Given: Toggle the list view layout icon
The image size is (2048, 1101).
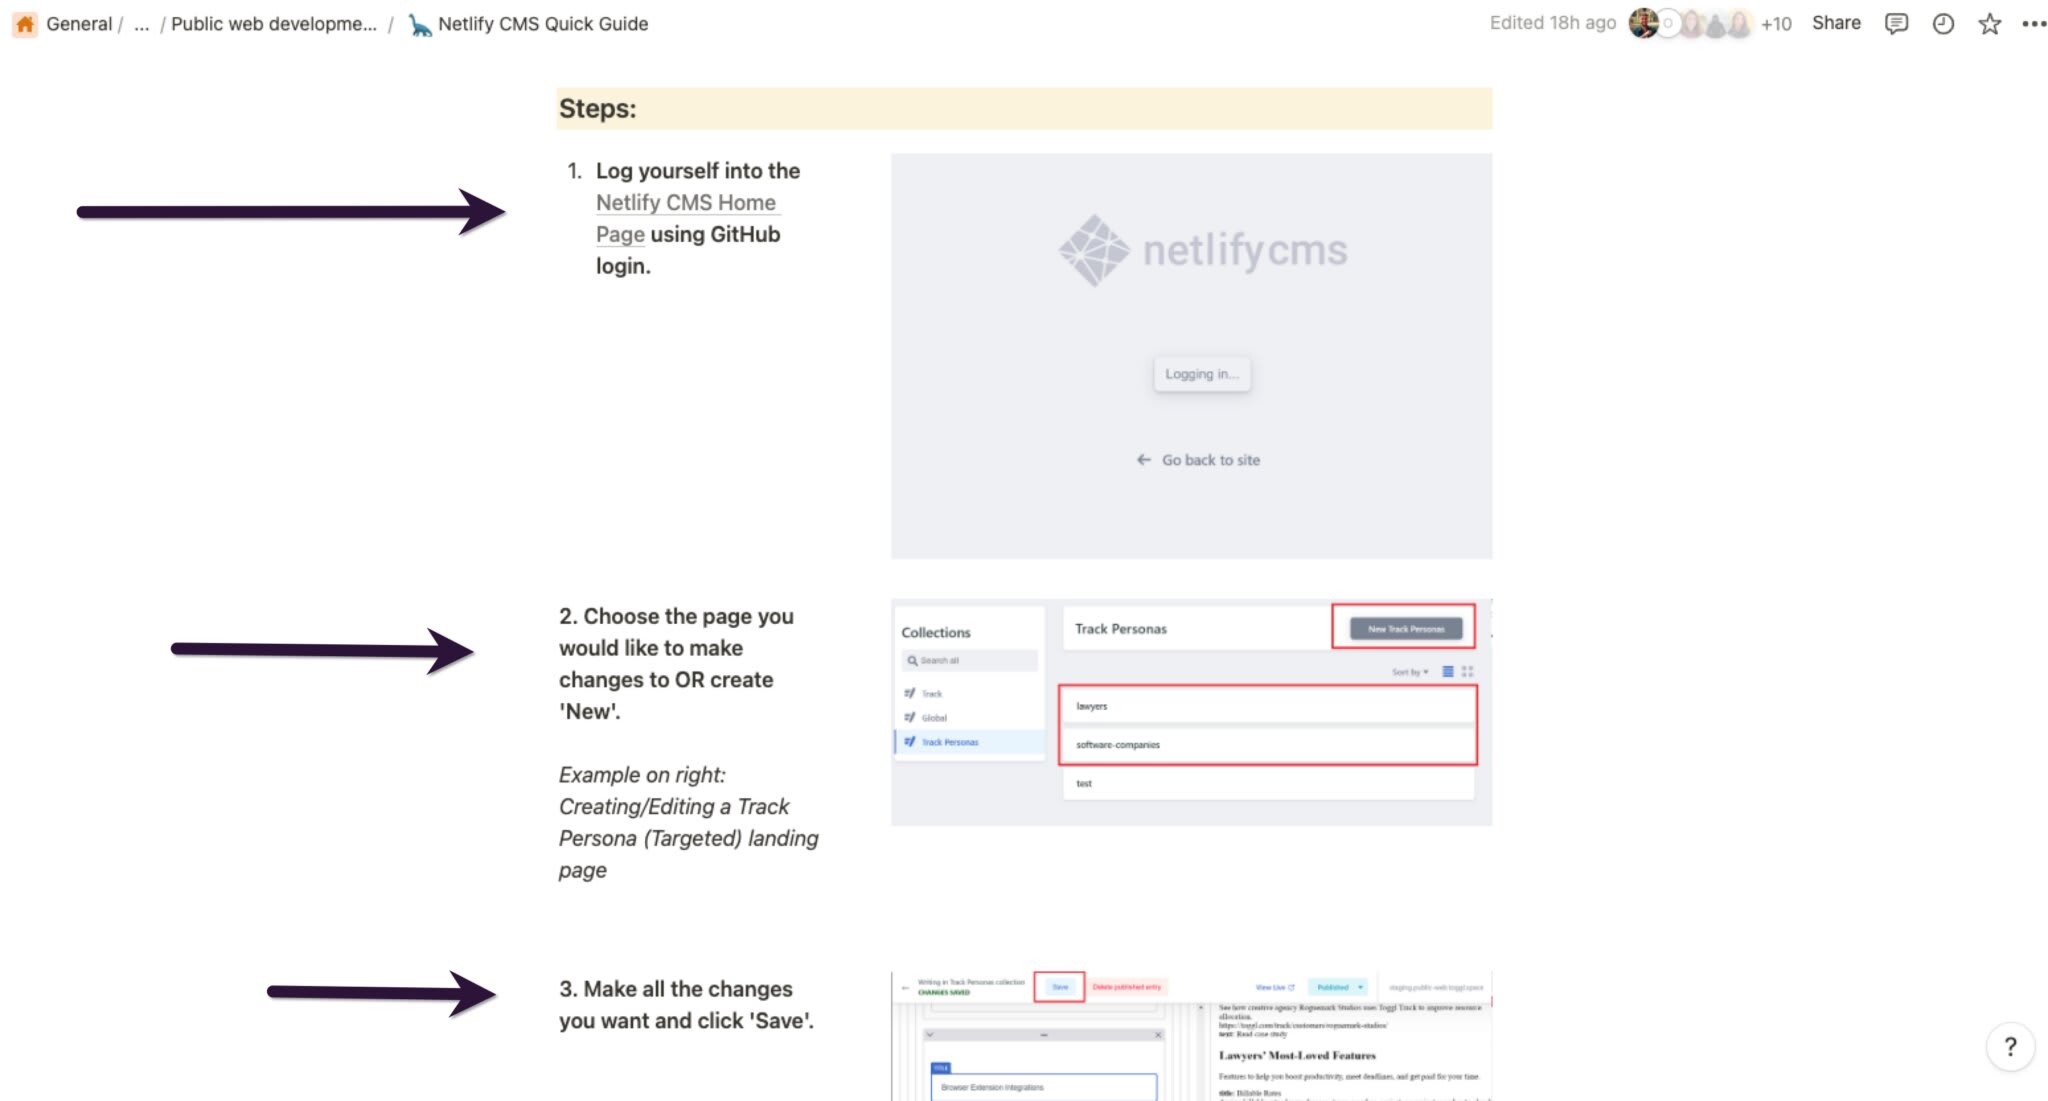Looking at the screenshot, I should (1448, 671).
